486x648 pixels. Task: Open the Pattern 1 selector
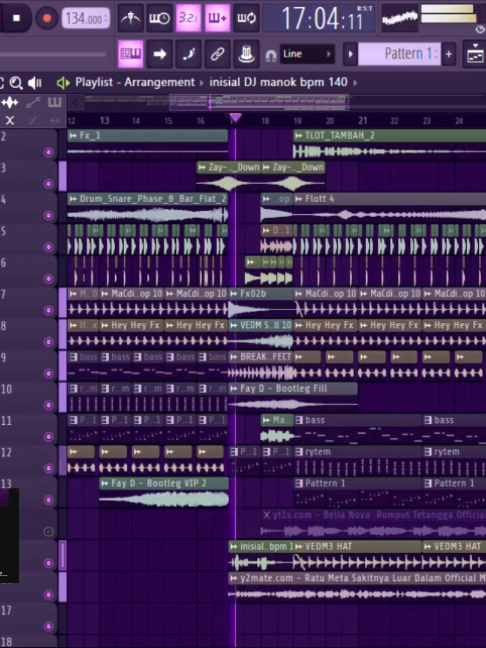399,54
